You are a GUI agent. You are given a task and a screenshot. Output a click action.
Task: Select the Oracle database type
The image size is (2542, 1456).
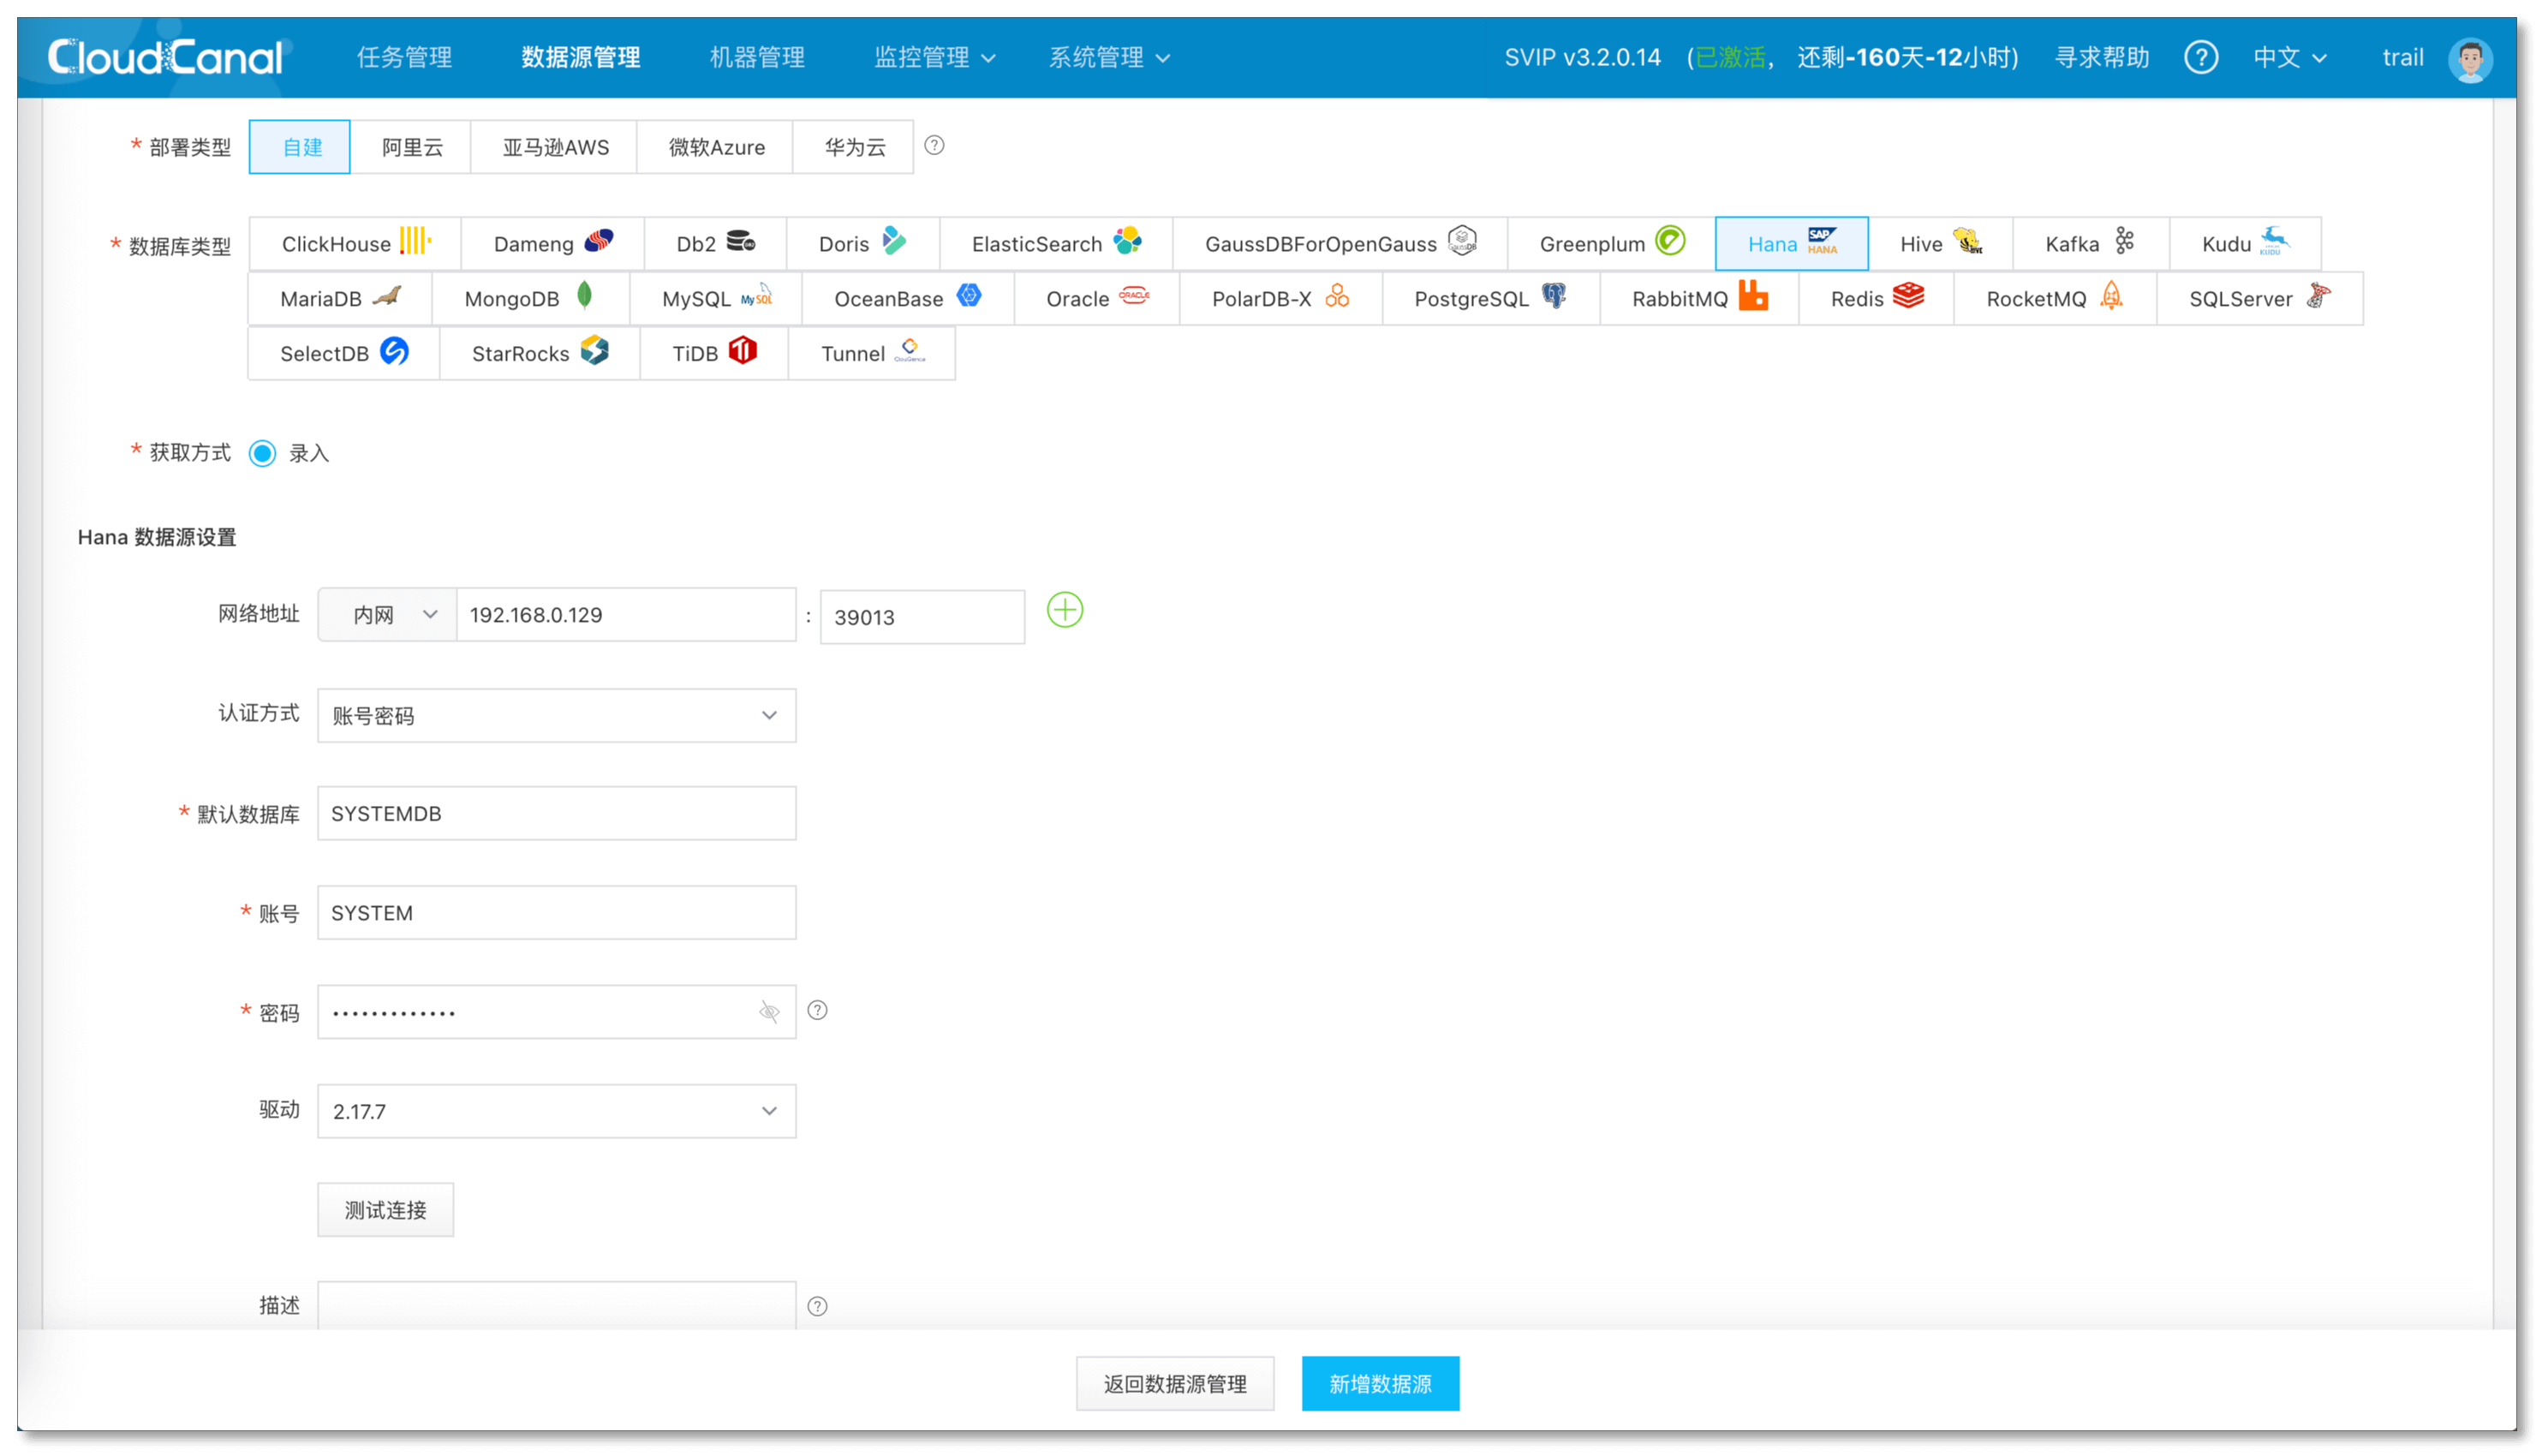click(1096, 298)
